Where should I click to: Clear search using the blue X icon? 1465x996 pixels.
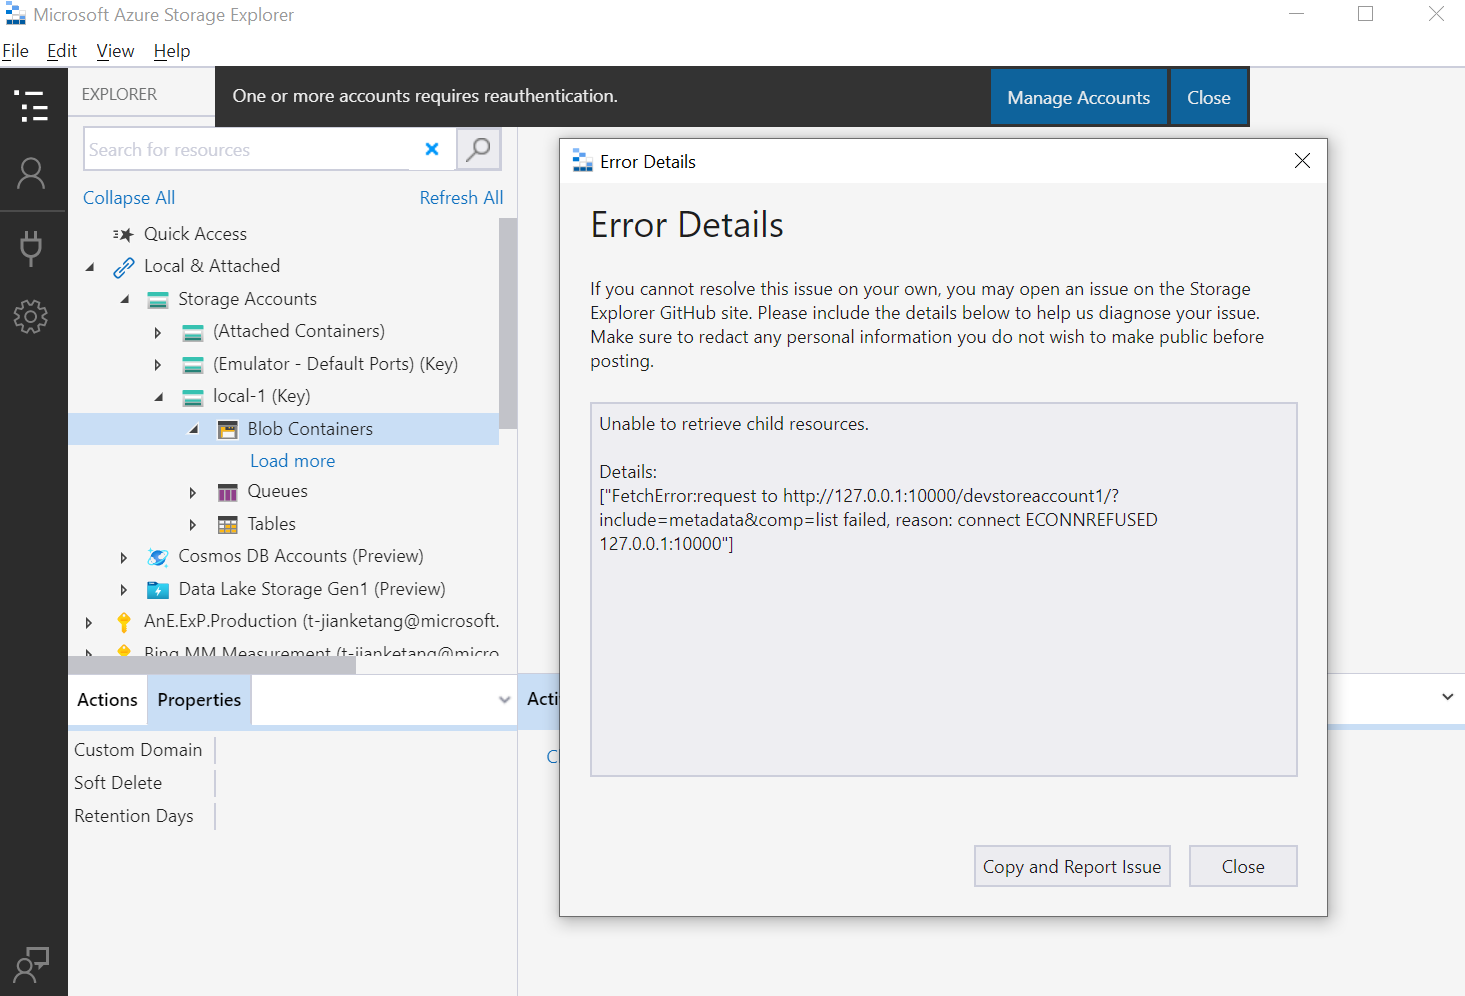[x=432, y=148]
